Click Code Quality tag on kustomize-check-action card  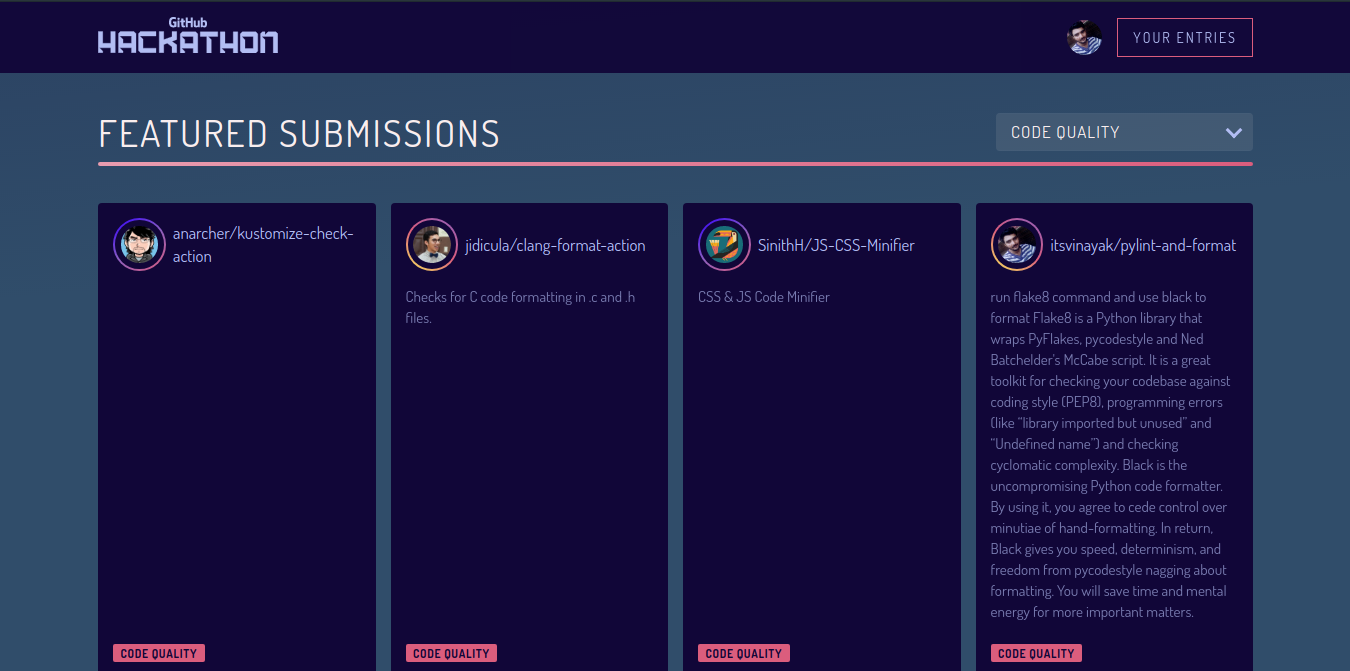click(159, 653)
